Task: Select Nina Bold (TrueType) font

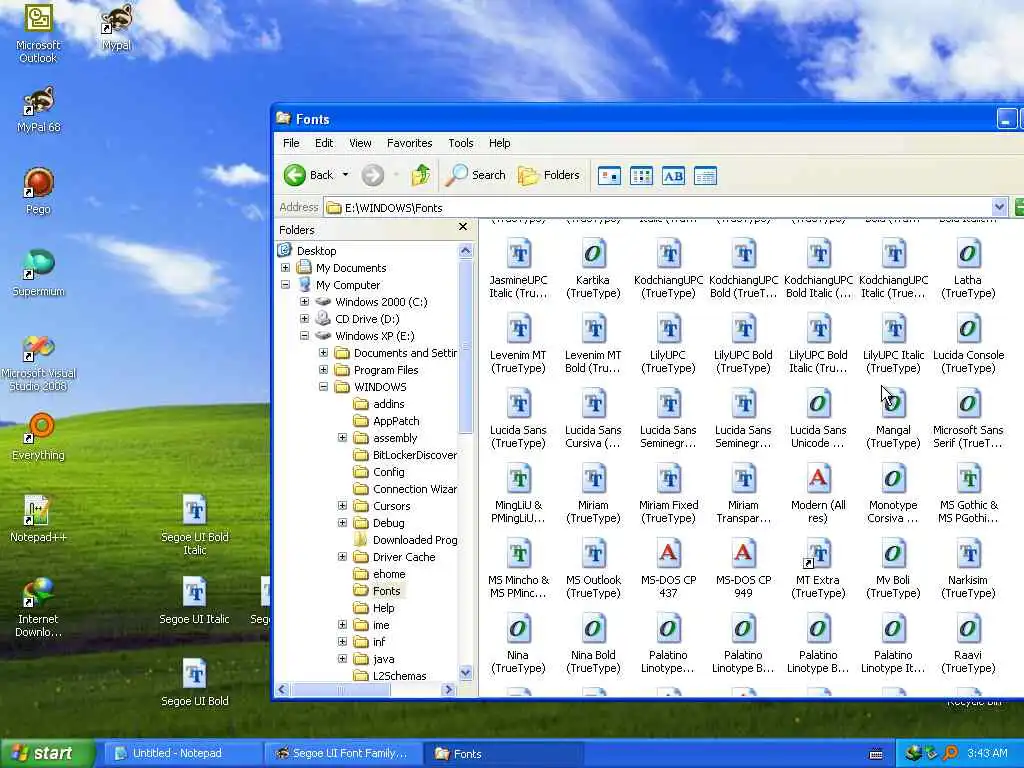Action: coord(593,644)
